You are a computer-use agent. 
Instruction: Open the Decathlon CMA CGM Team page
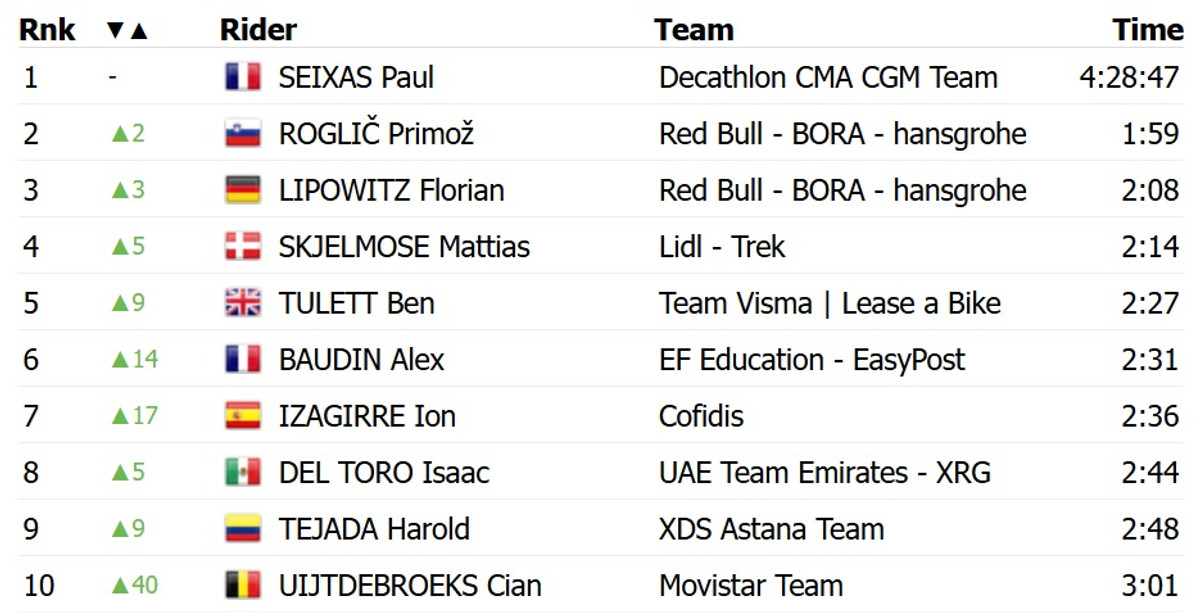point(828,77)
